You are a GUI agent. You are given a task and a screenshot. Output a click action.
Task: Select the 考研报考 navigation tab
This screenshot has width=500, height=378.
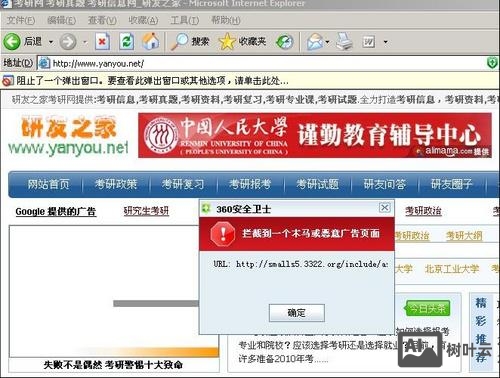[250, 184]
